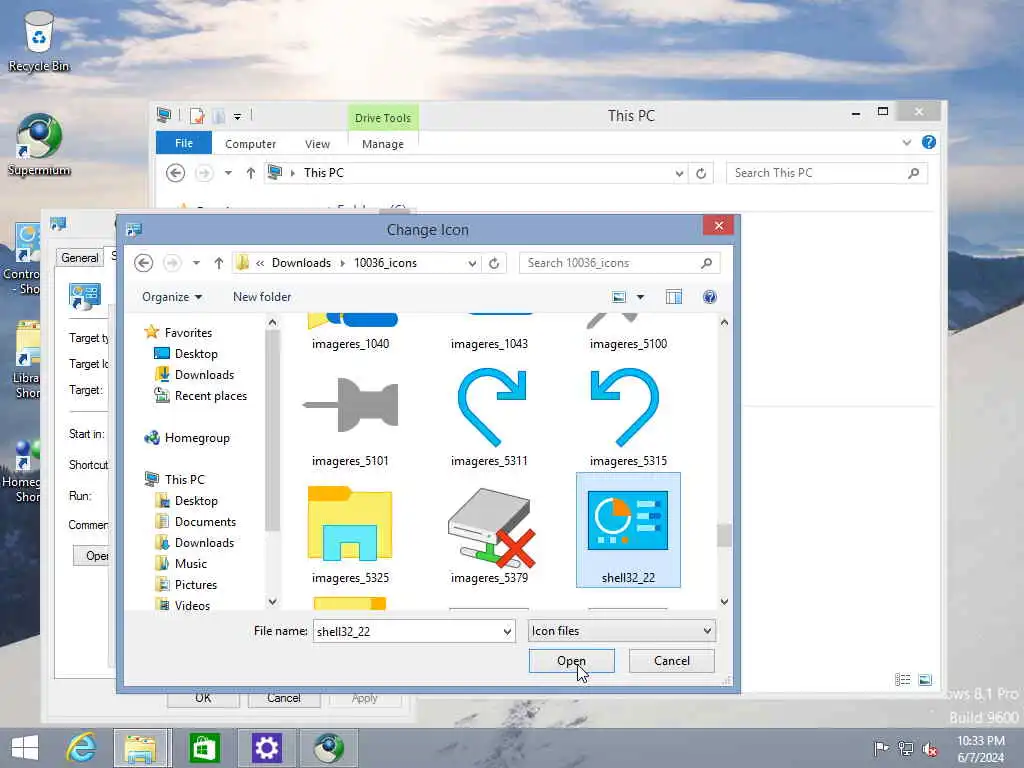Click the imageres_1040 file name
1024x768 pixels.
(351, 344)
